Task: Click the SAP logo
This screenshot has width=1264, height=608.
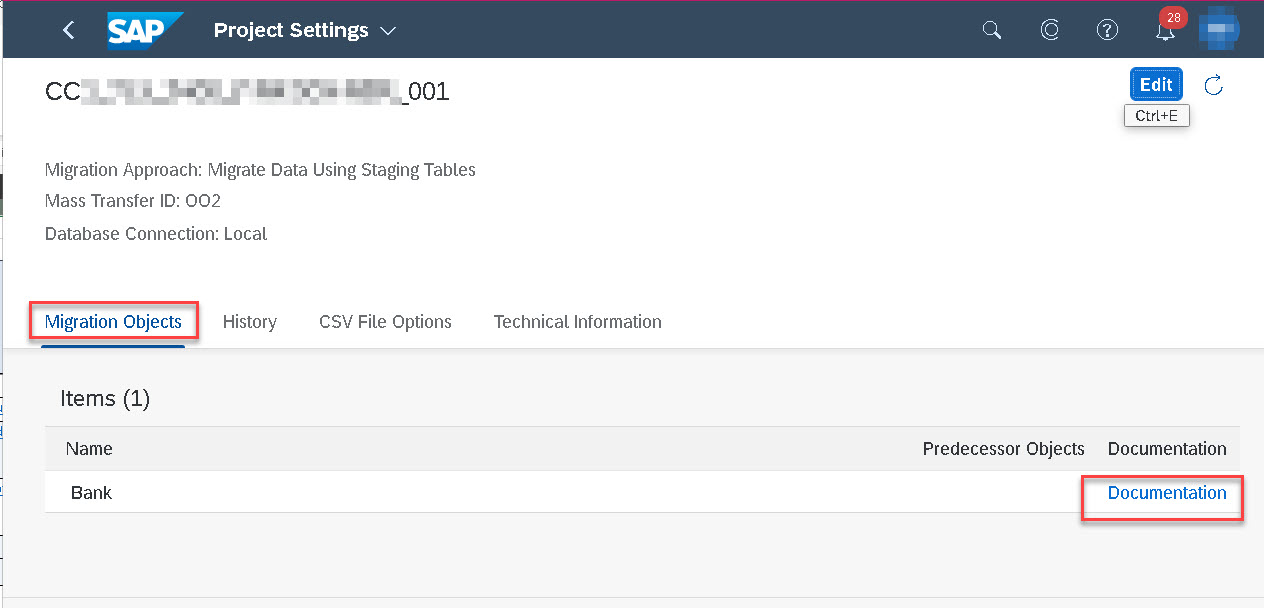Action: pyautogui.click(x=145, y=30)
